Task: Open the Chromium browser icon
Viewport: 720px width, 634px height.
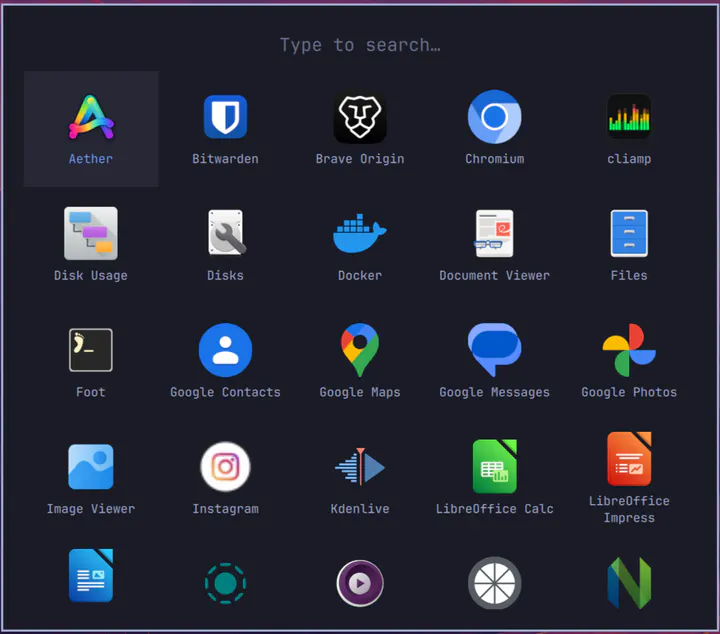Action: click(495, 117)
